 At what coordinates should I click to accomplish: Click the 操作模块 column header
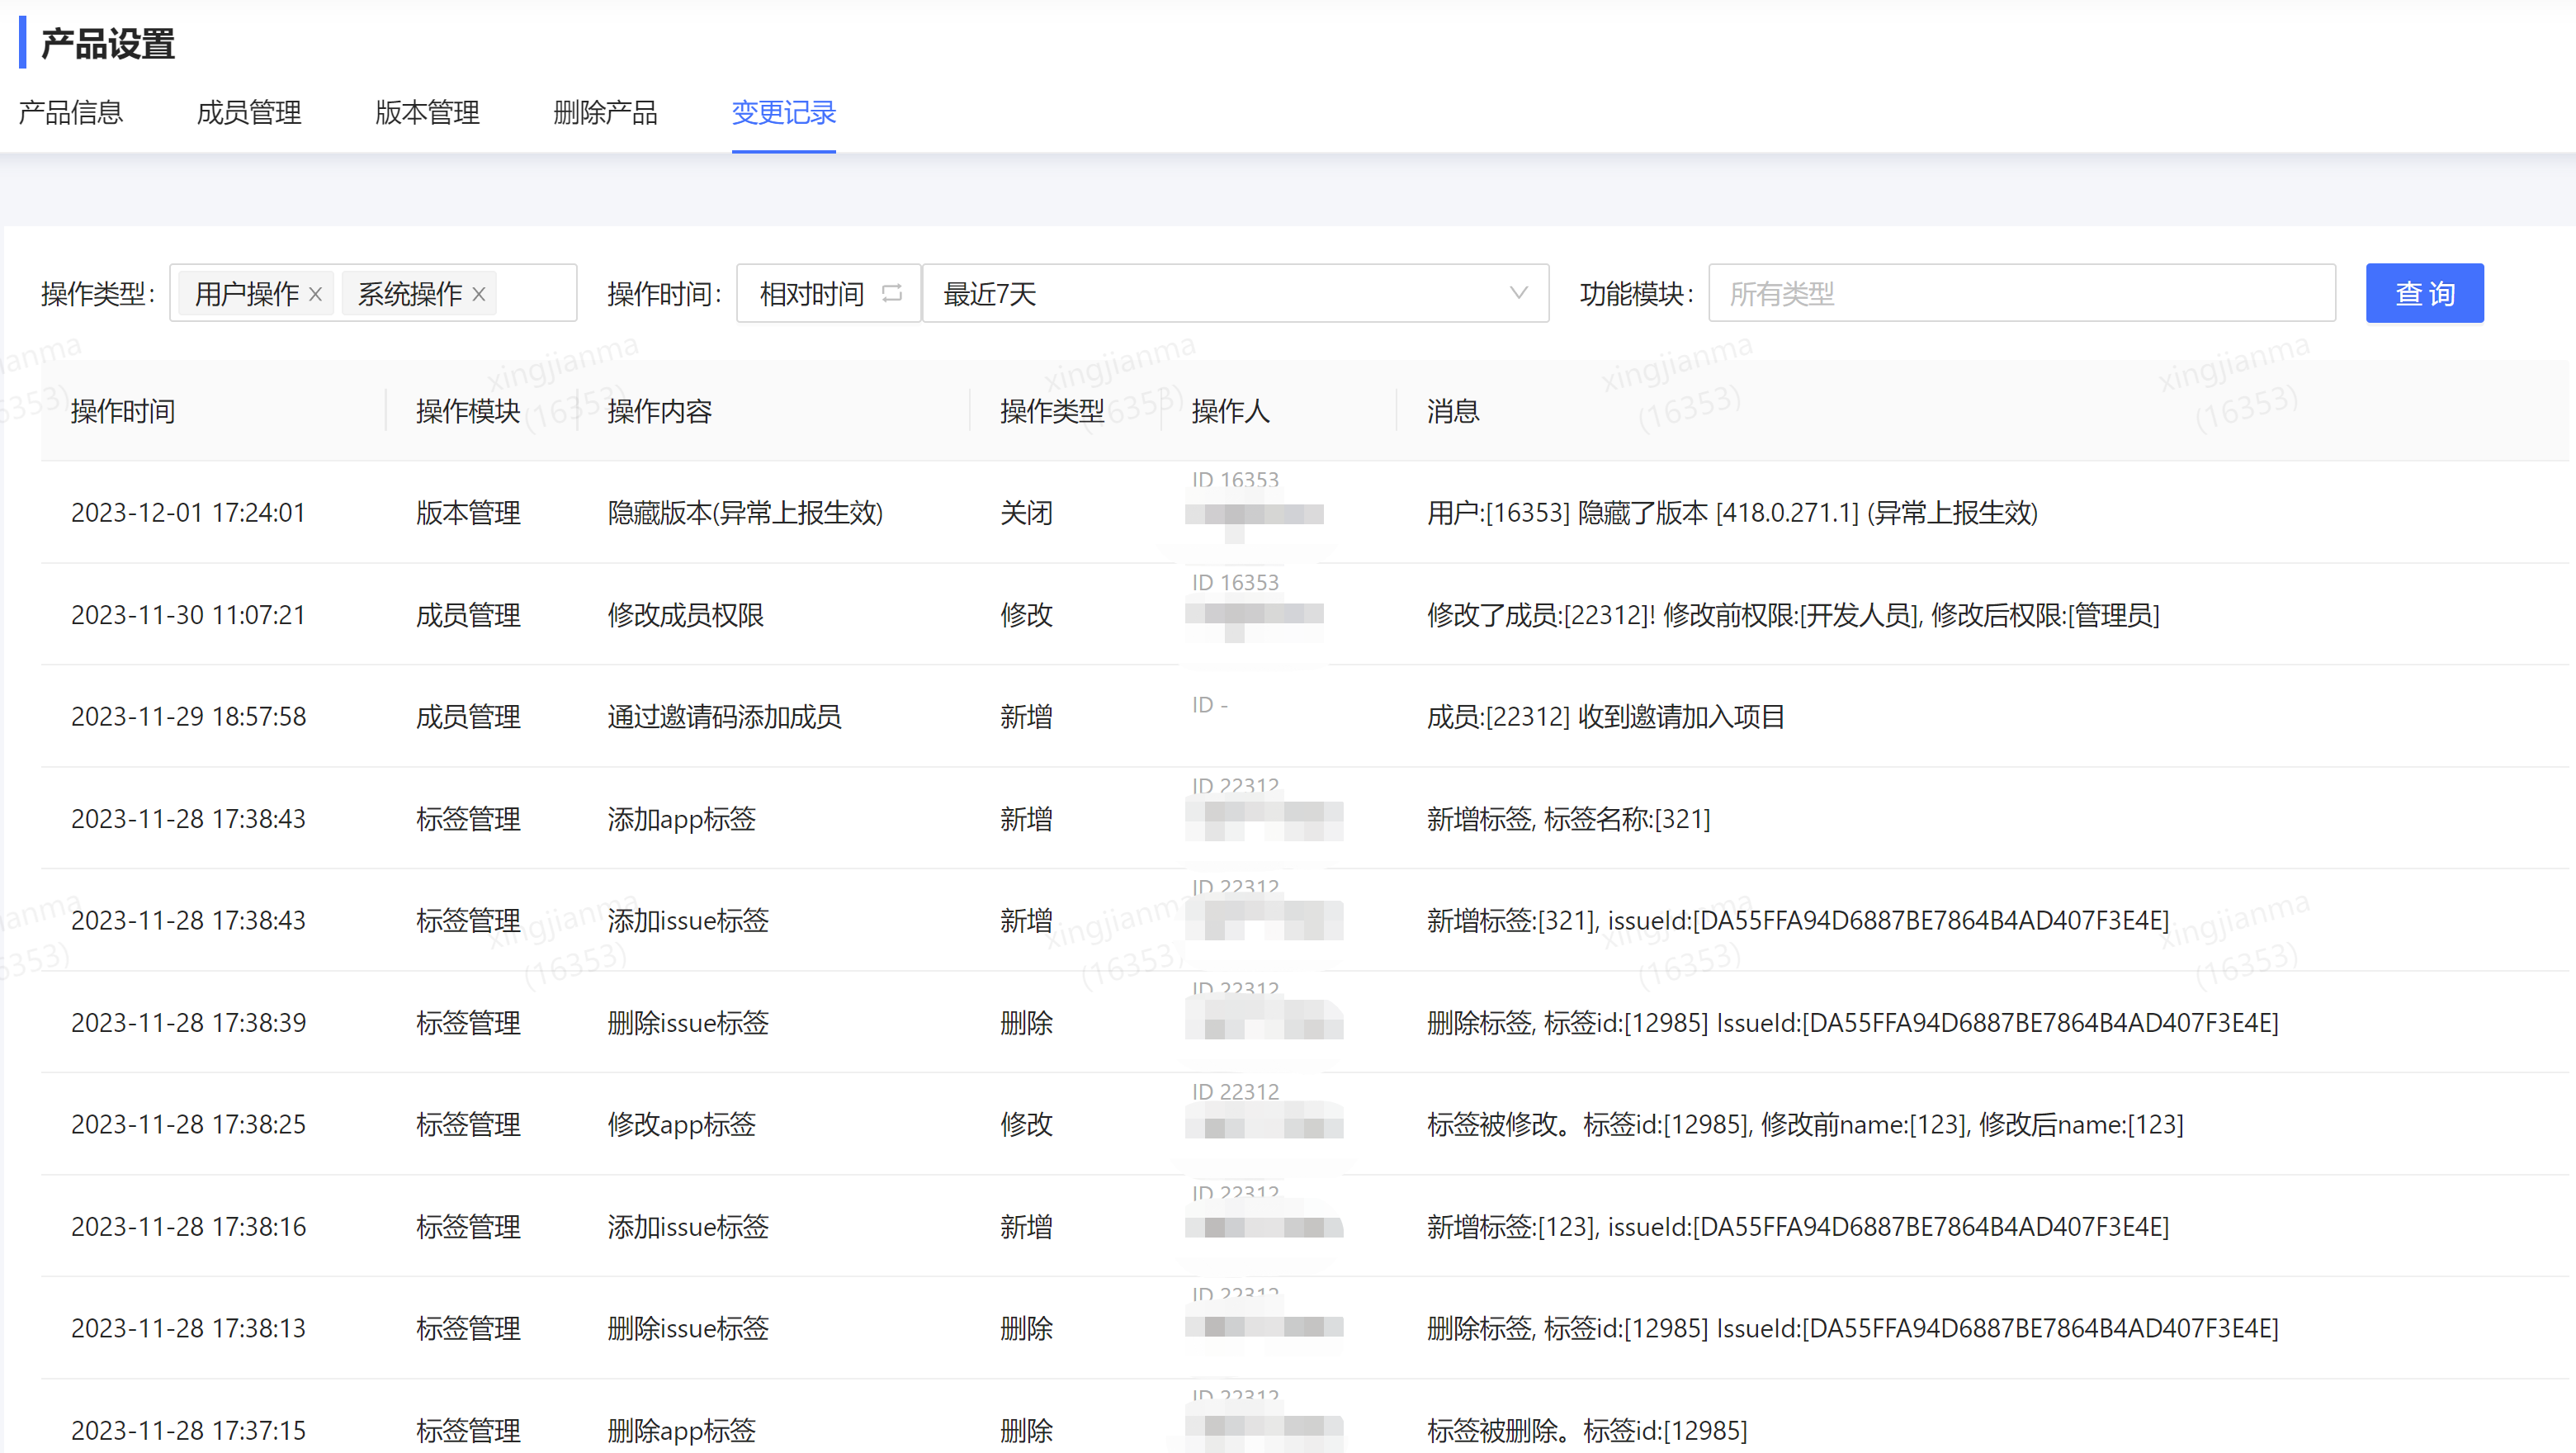(468, 411)
